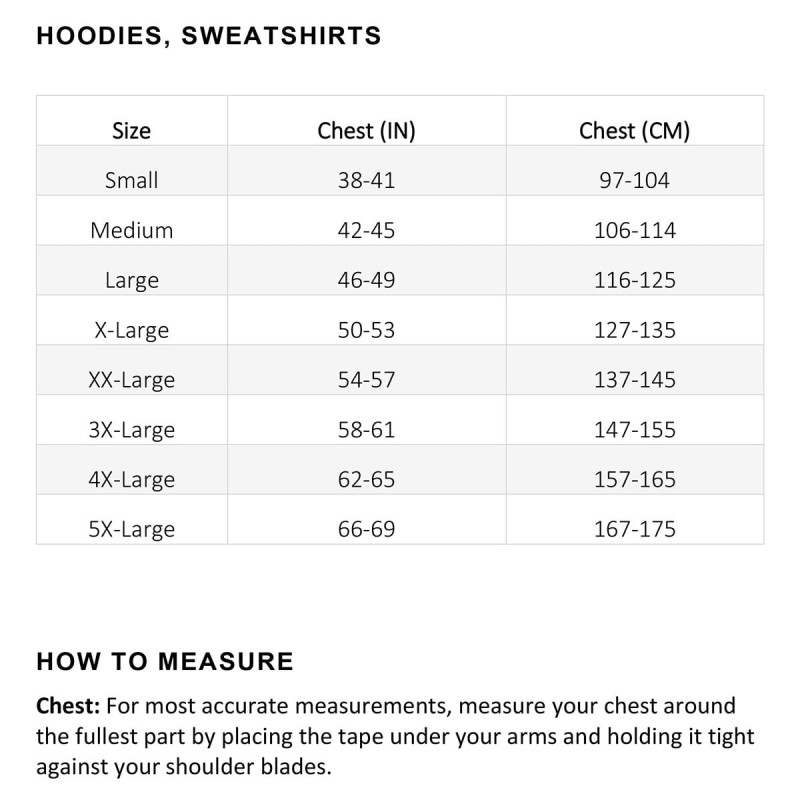
Task: Select the 3X-Large size row label
Action: (x=132, y=431)
